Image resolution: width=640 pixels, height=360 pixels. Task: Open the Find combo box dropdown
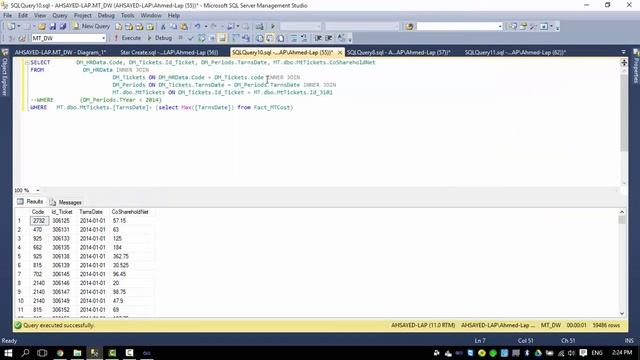click(500, 27)
